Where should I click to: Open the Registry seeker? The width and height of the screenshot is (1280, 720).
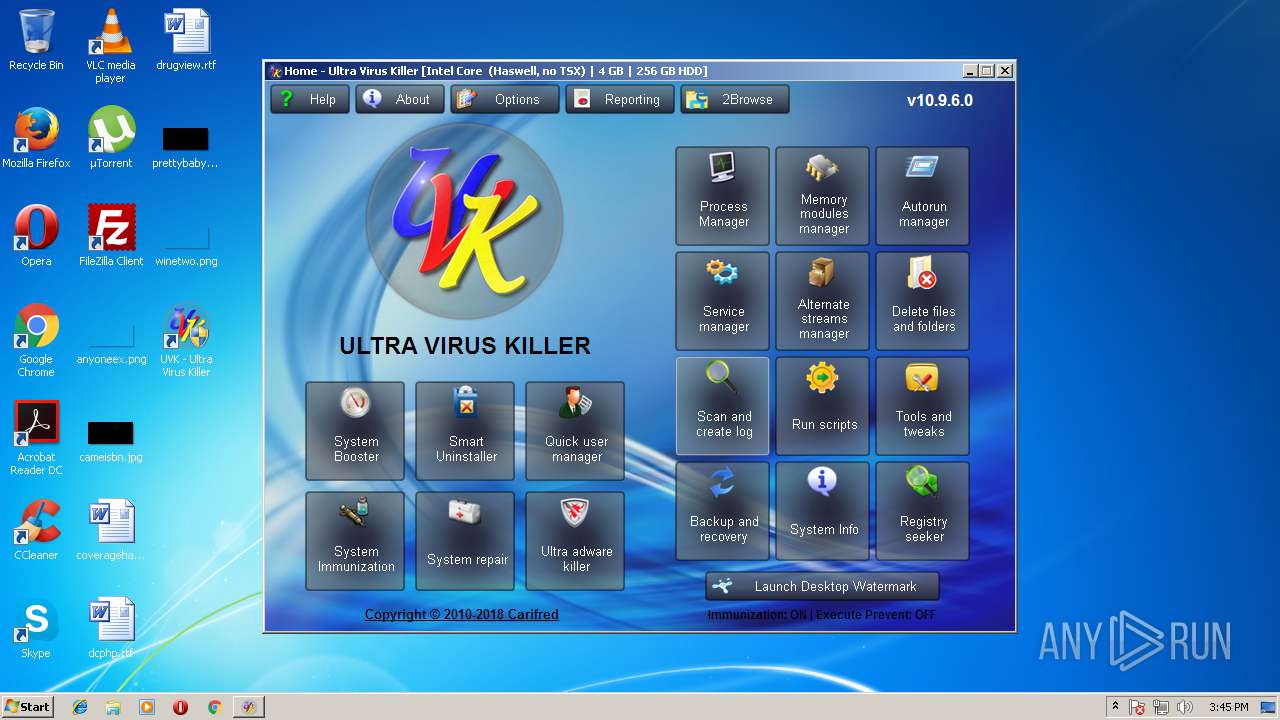[x=923, y=511]
